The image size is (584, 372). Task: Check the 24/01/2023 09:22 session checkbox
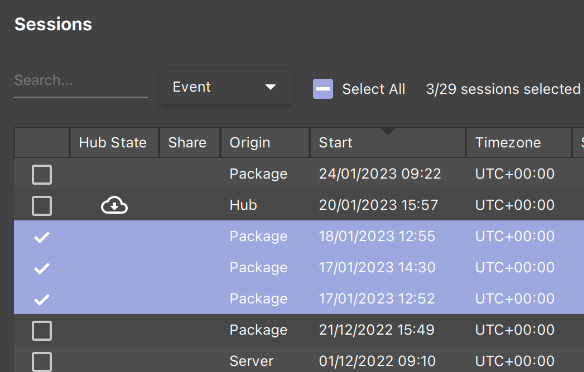(42, 175)
